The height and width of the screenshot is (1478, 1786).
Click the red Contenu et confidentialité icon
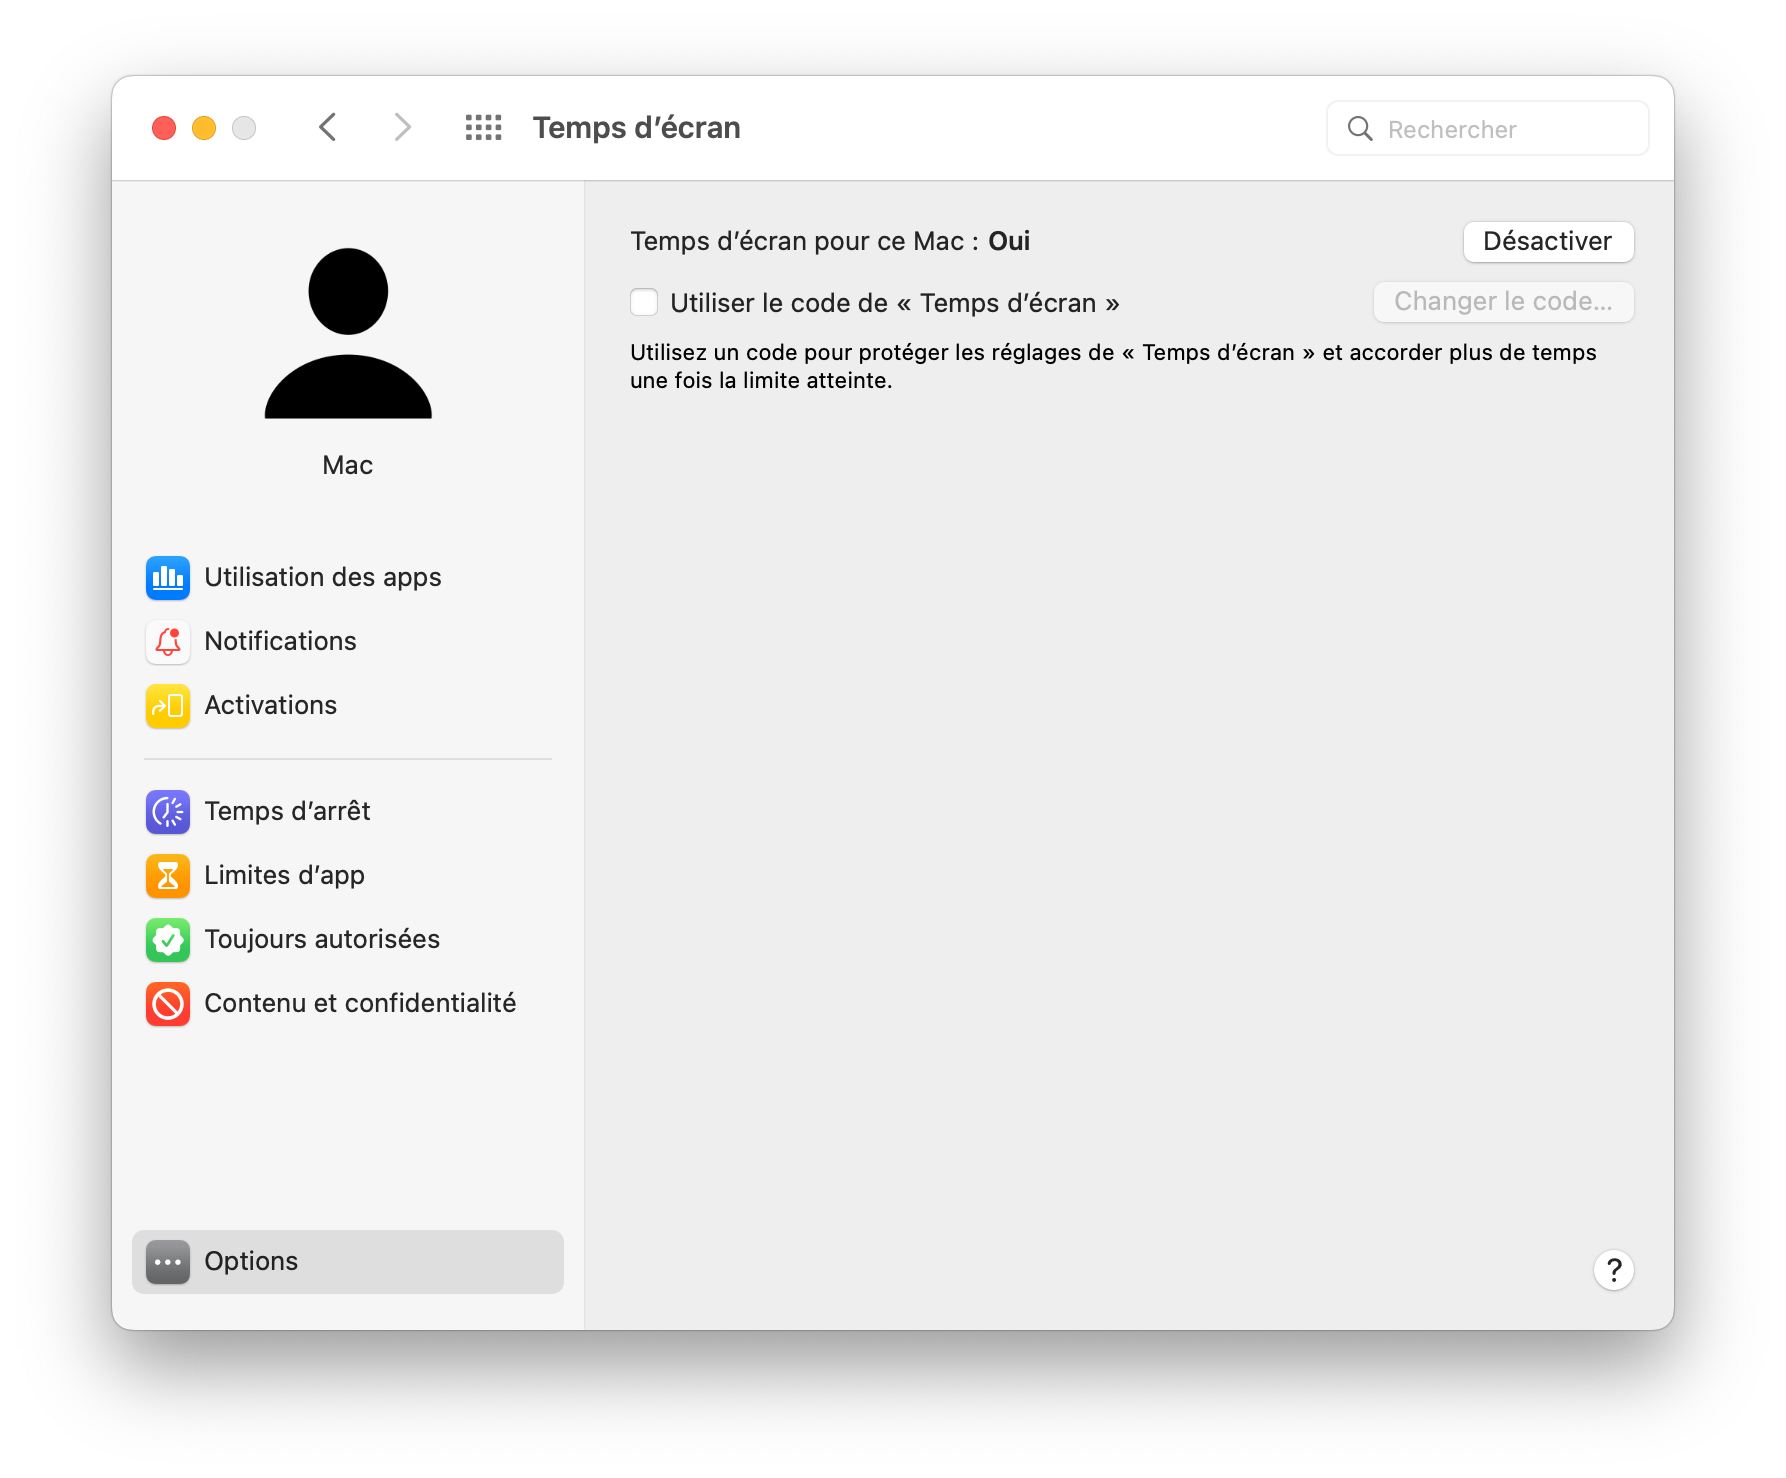168,1004
